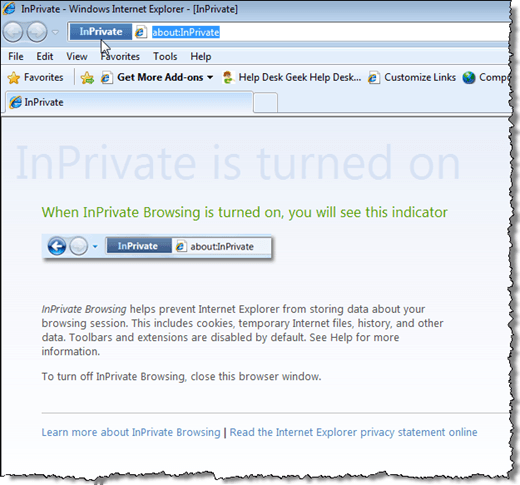
Task: Click the page icon beside about:InPrivate address
Action: coord(141,32)
